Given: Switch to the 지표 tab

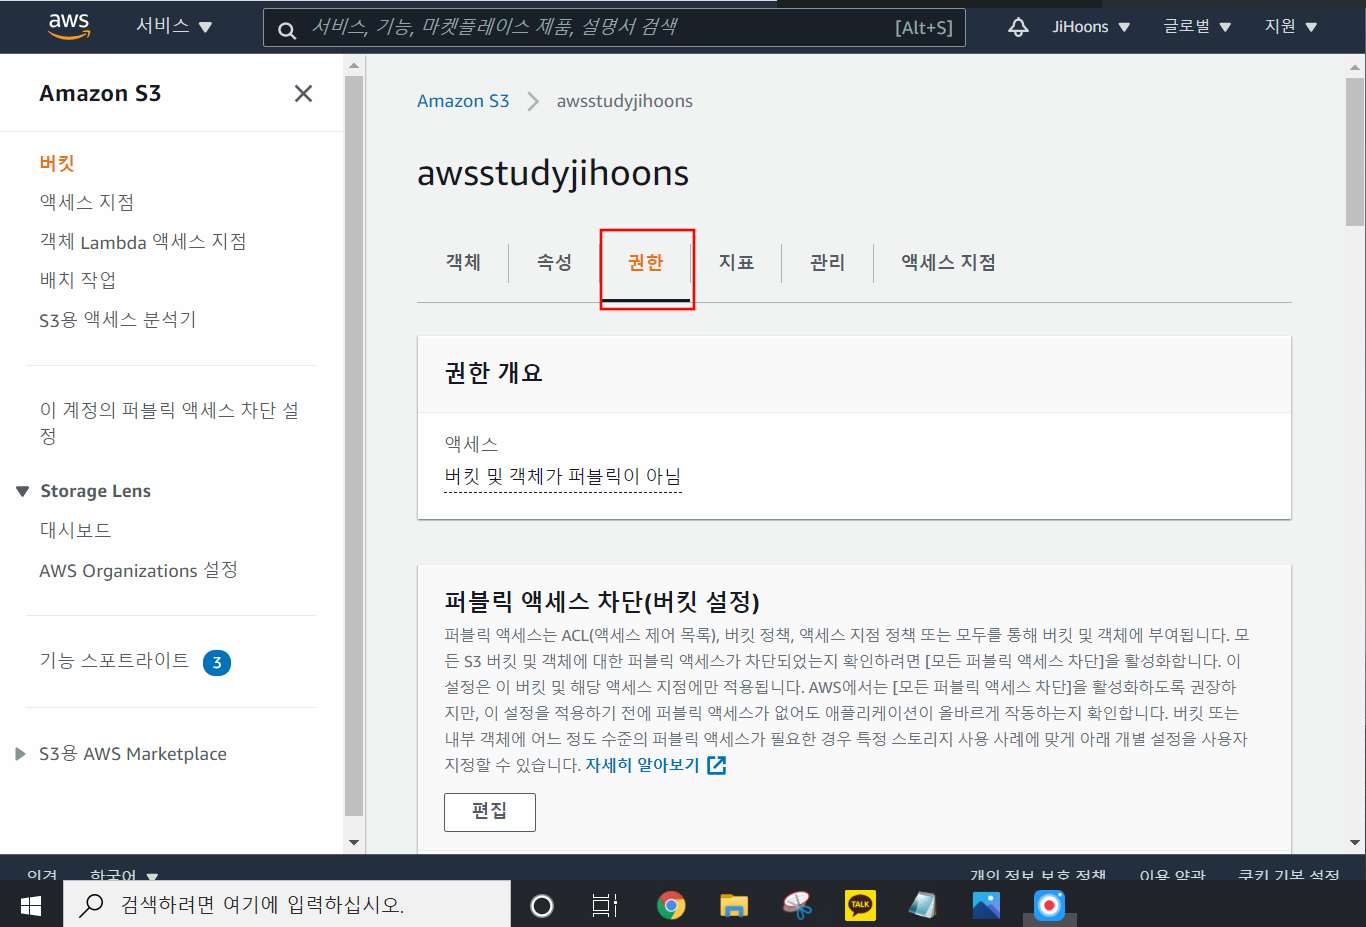Looking at the screenshot, I should point(736,262).
